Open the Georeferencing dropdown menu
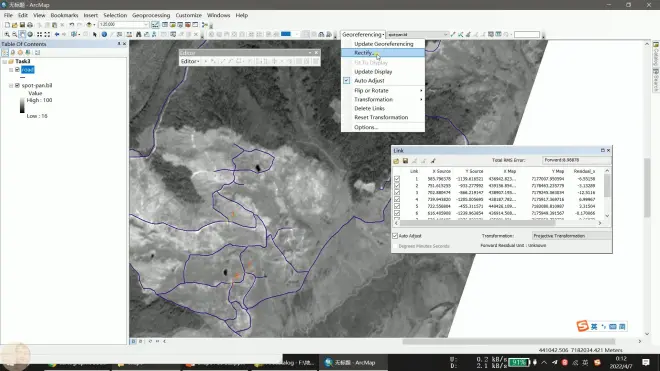Screen dimensions: 660x371 [363, 35]
